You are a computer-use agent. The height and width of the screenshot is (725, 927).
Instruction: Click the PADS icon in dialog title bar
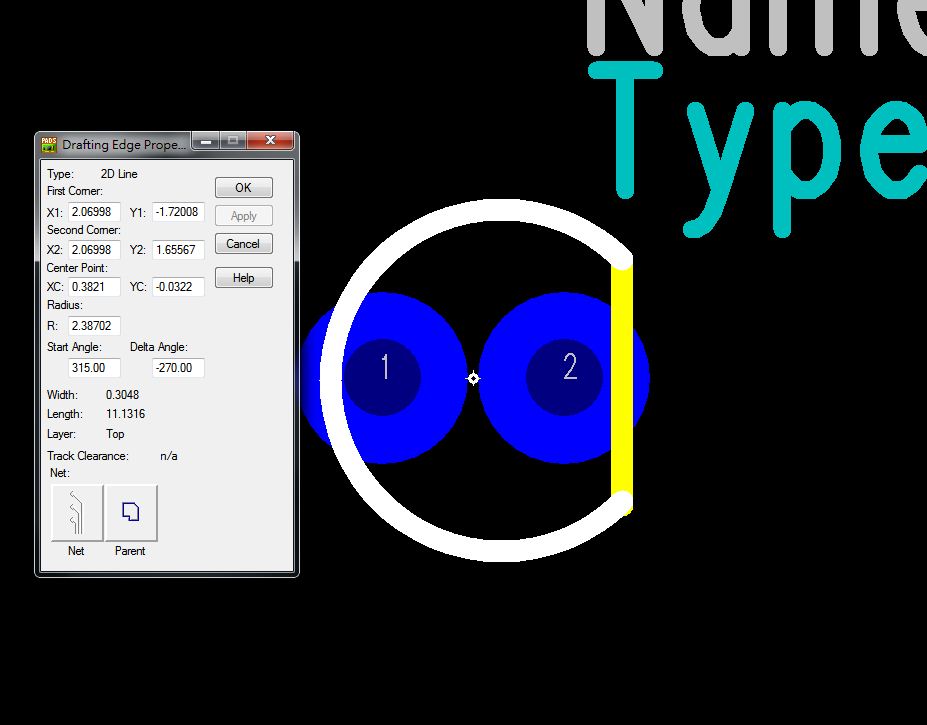[49, 145]
